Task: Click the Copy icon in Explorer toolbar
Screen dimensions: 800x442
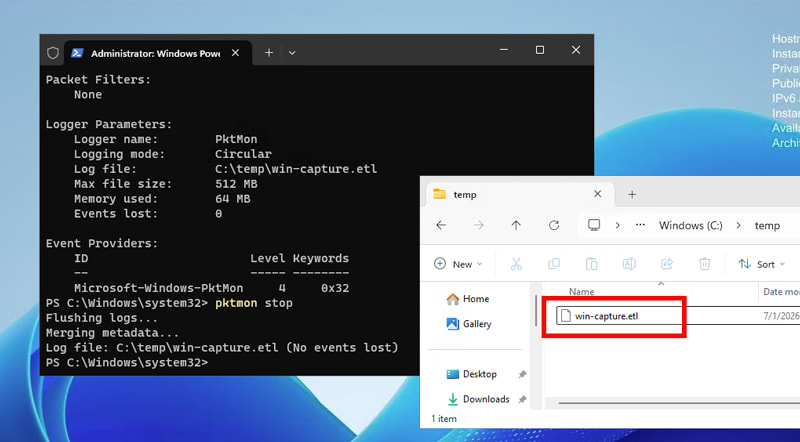Action: (x=554, y=264)
